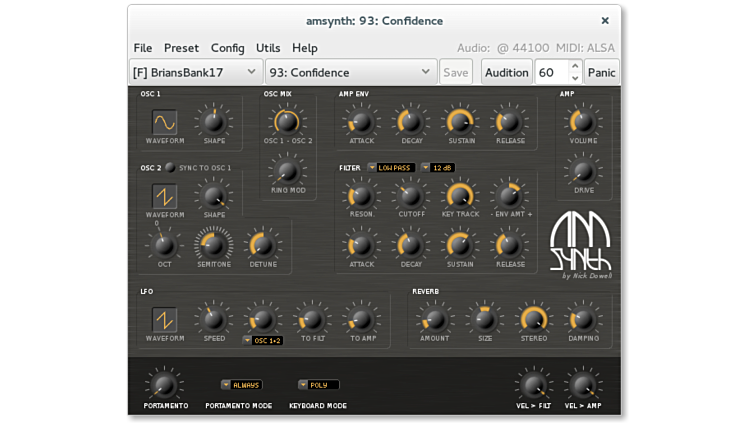Image resolution: width=752 pixels, height=423 pixels.
Task: Open the Low Pass filter type dropdown
Action: pos(391,167)
